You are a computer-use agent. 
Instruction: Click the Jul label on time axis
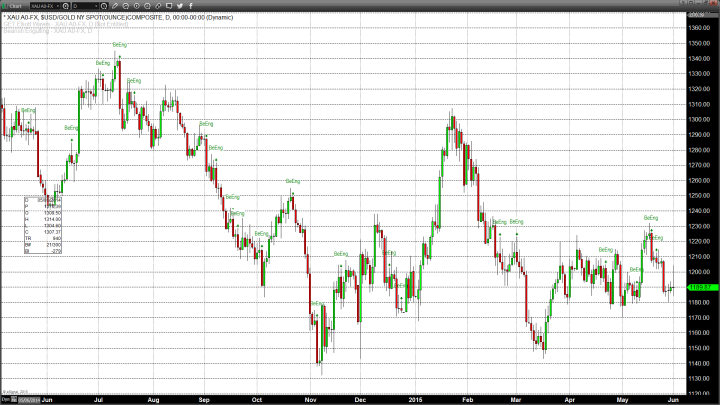(98, 400)
